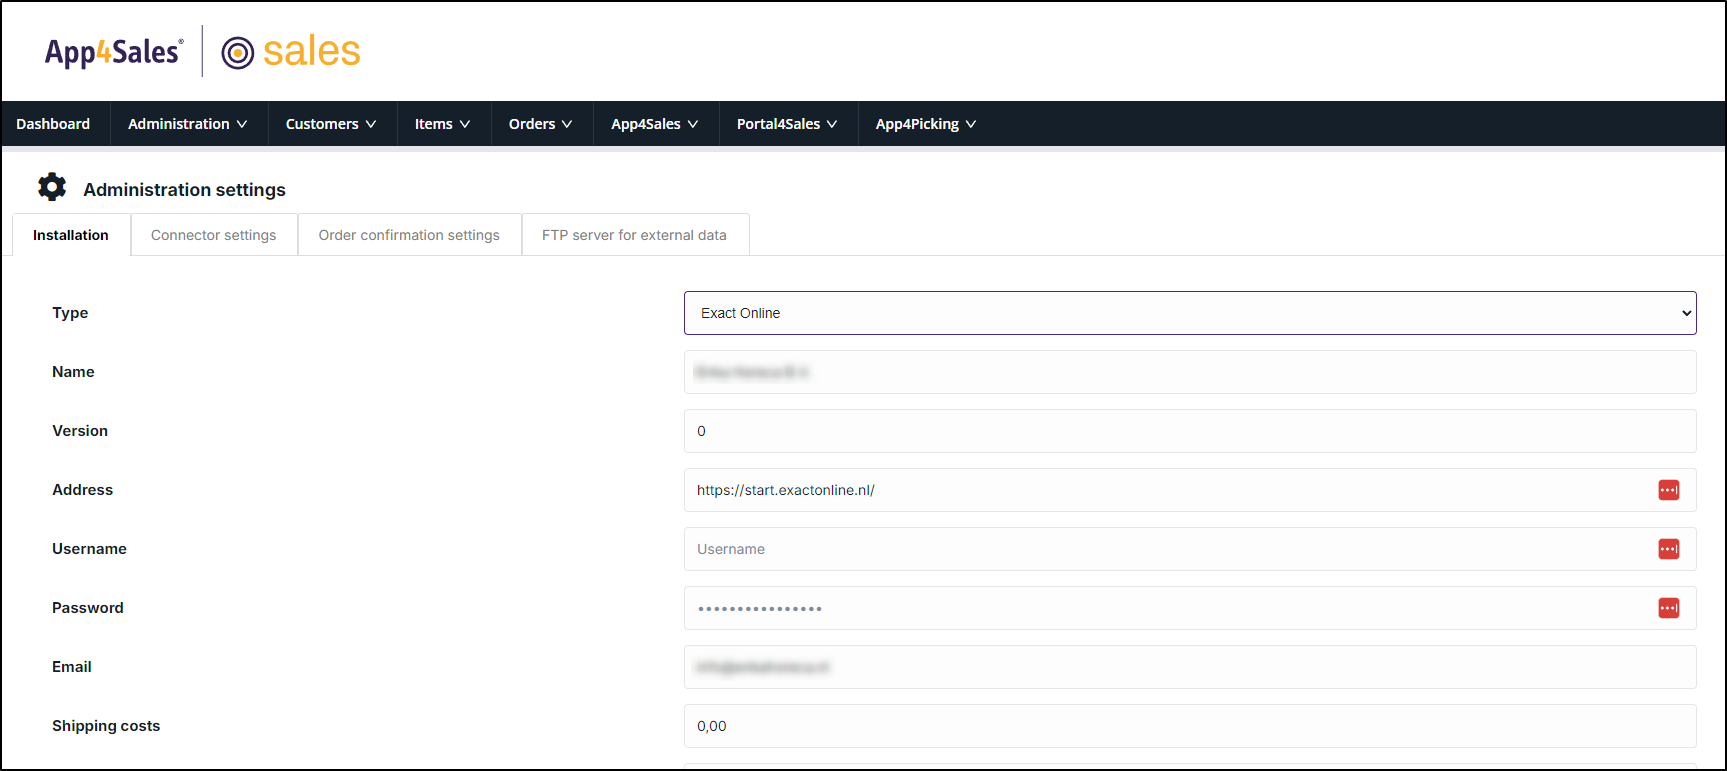
Task: Click the Username field label
Action: 90,549
